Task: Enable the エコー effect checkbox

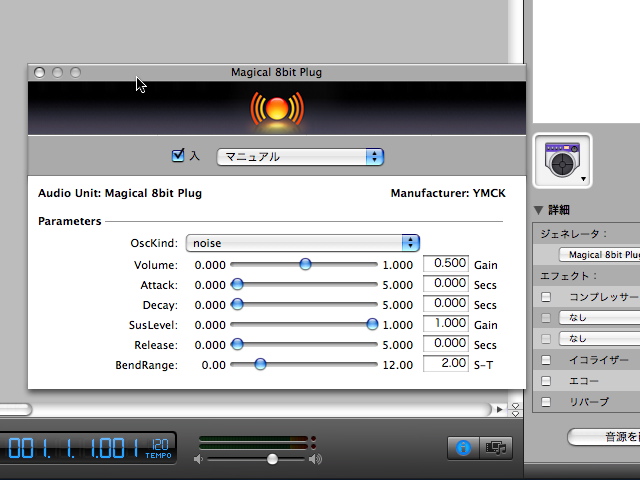Action: 546,381
